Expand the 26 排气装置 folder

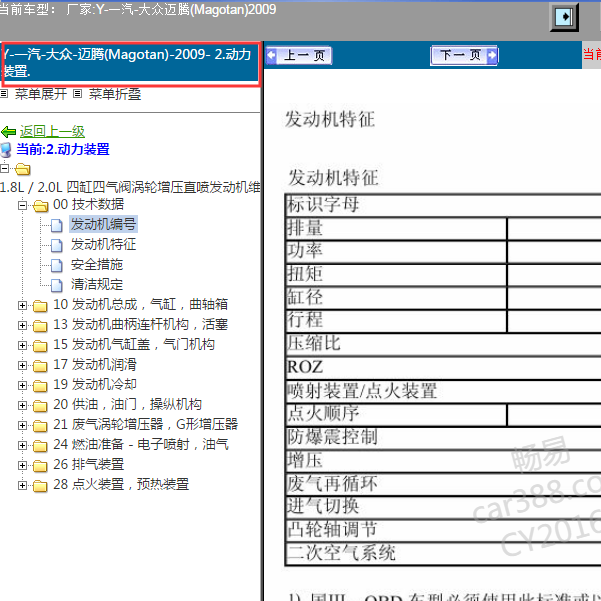(22, 465)
